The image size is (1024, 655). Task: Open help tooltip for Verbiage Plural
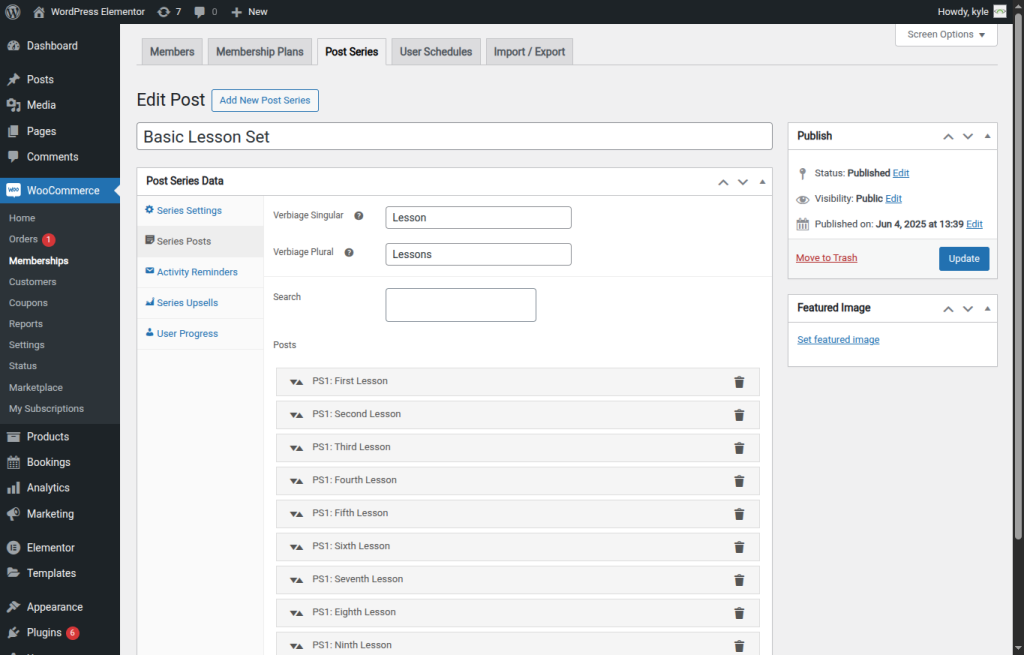[x=349, y=253]
